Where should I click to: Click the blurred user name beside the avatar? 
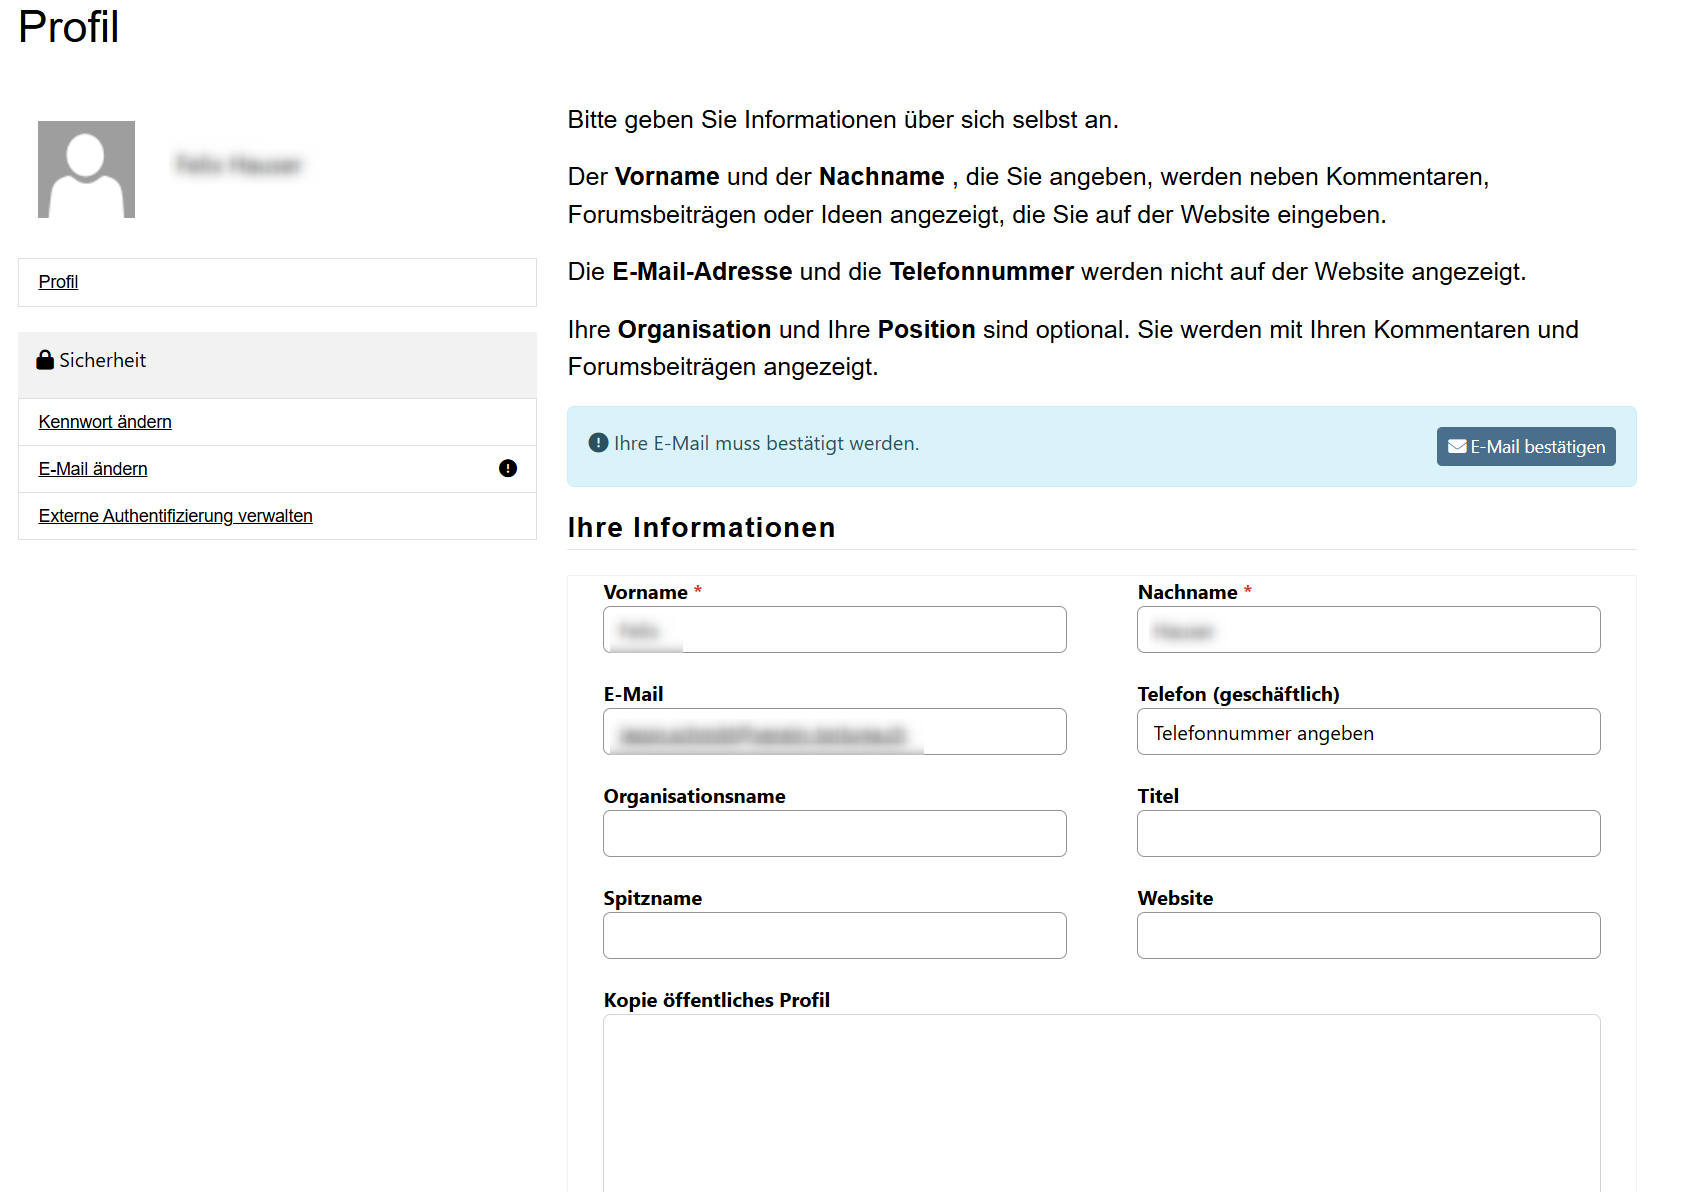point(238,165)
